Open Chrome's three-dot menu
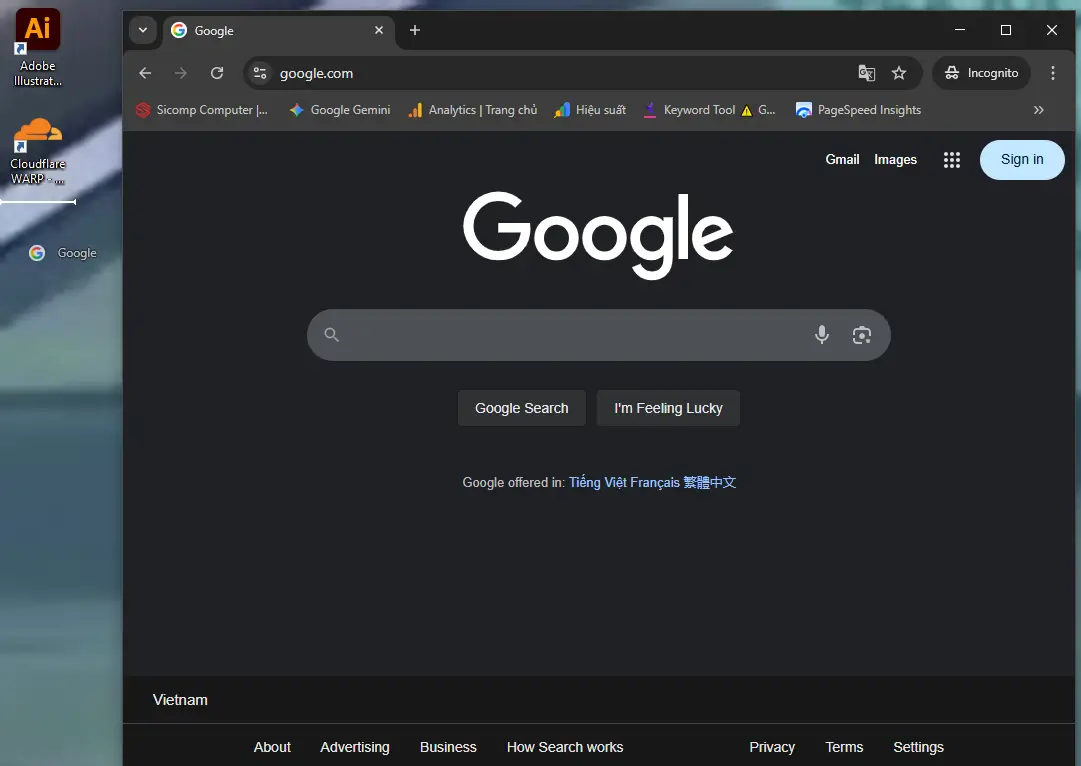 [1052, 73]
